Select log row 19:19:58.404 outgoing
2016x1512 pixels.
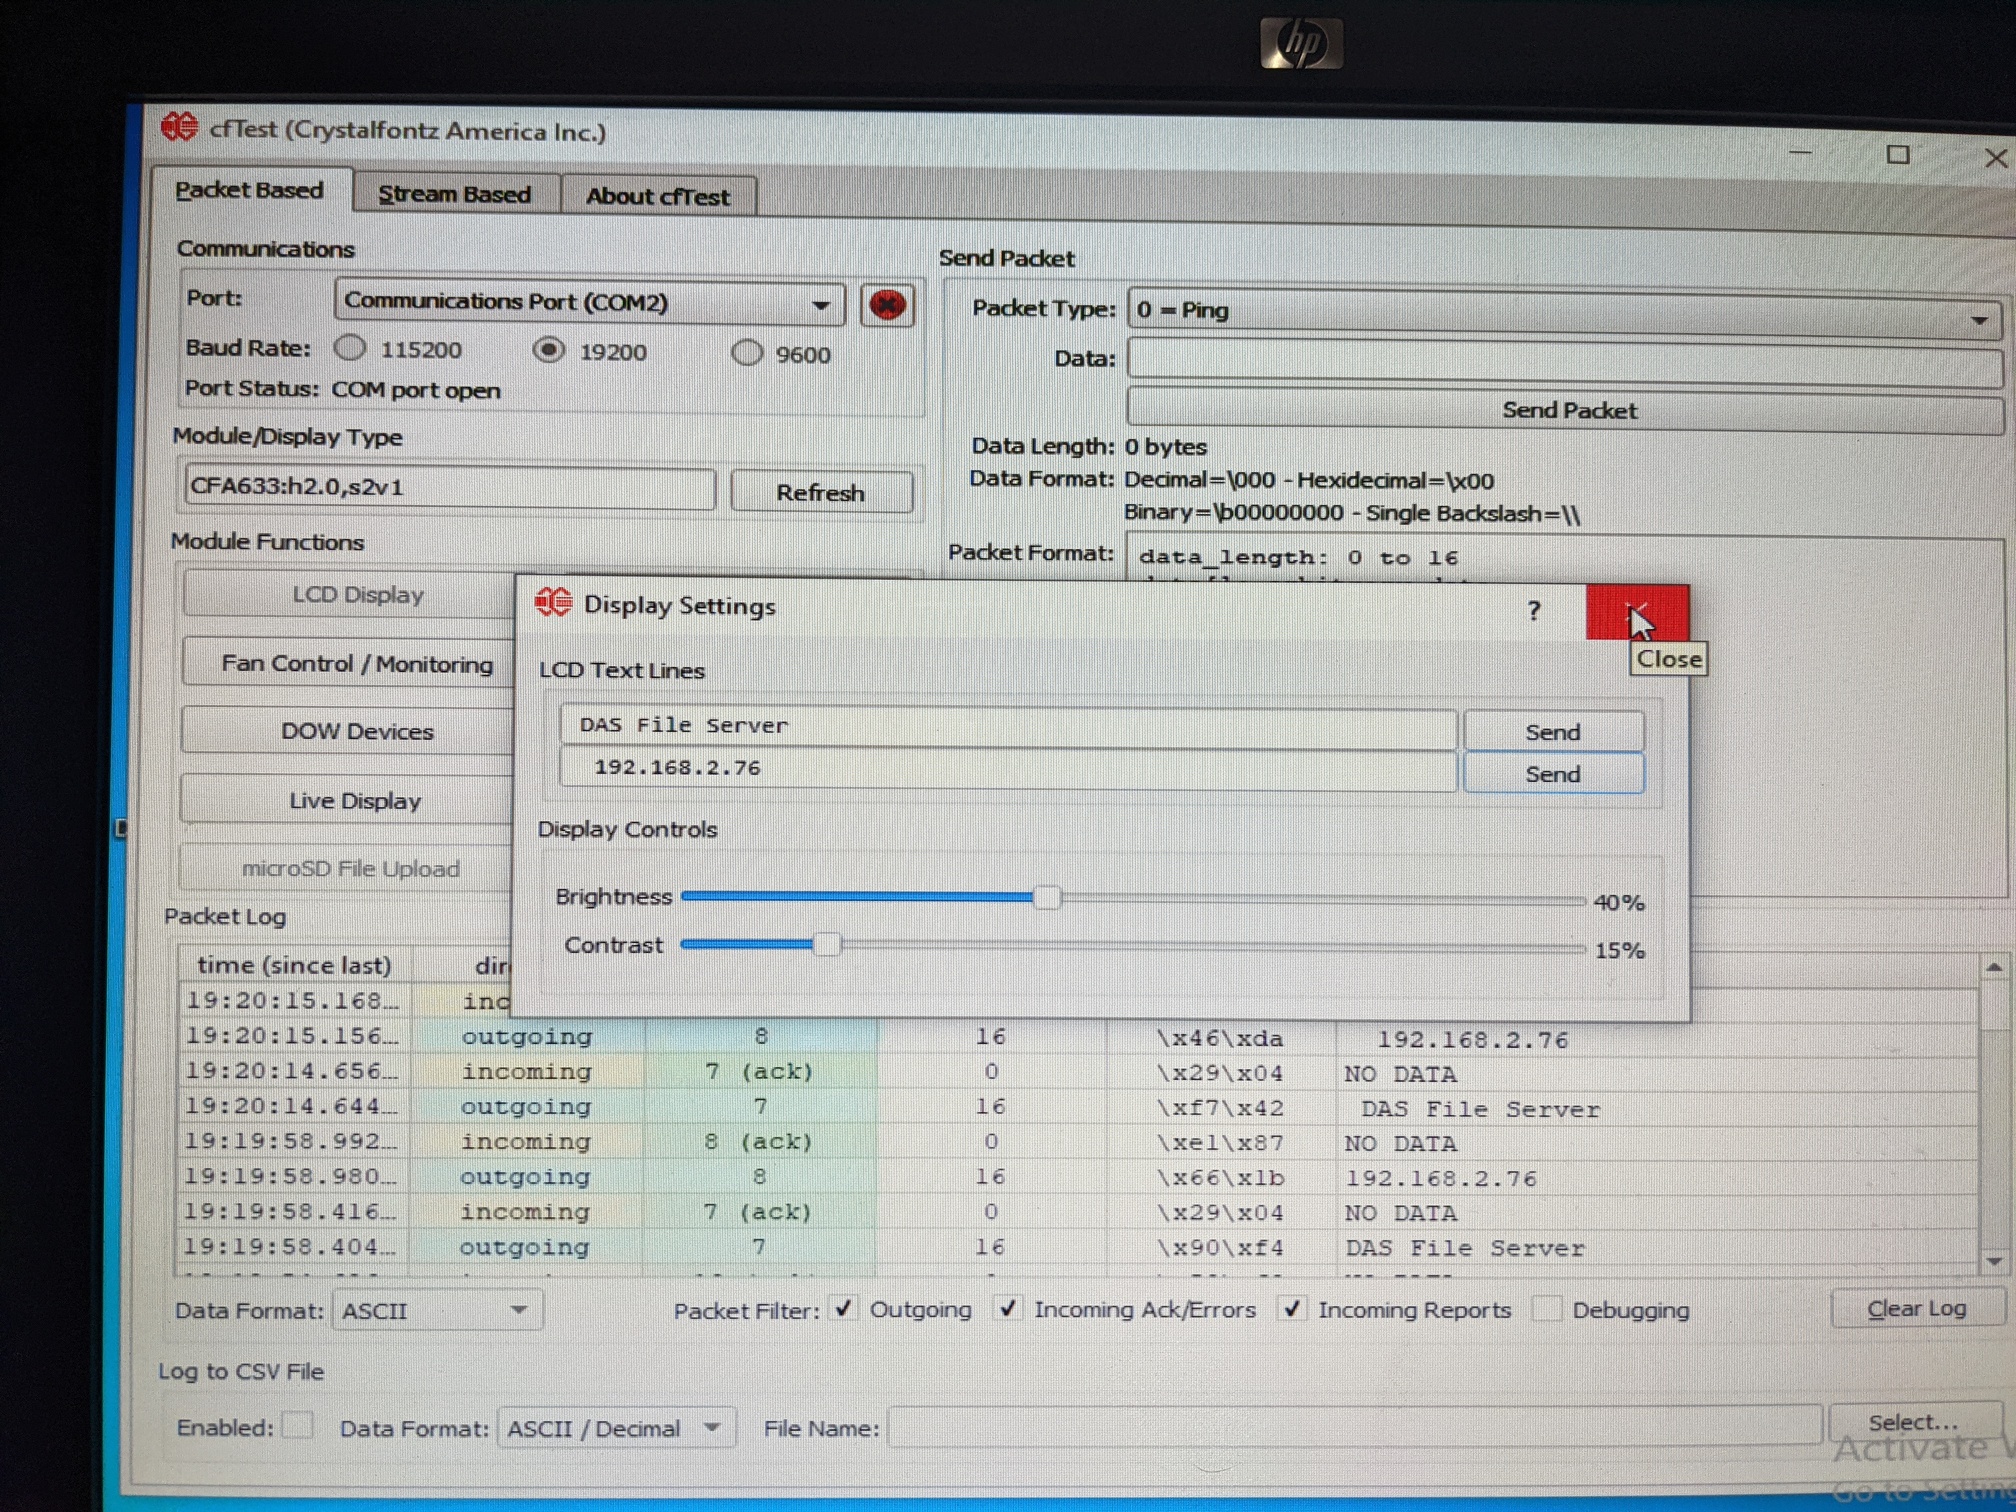[1078, 1247]
